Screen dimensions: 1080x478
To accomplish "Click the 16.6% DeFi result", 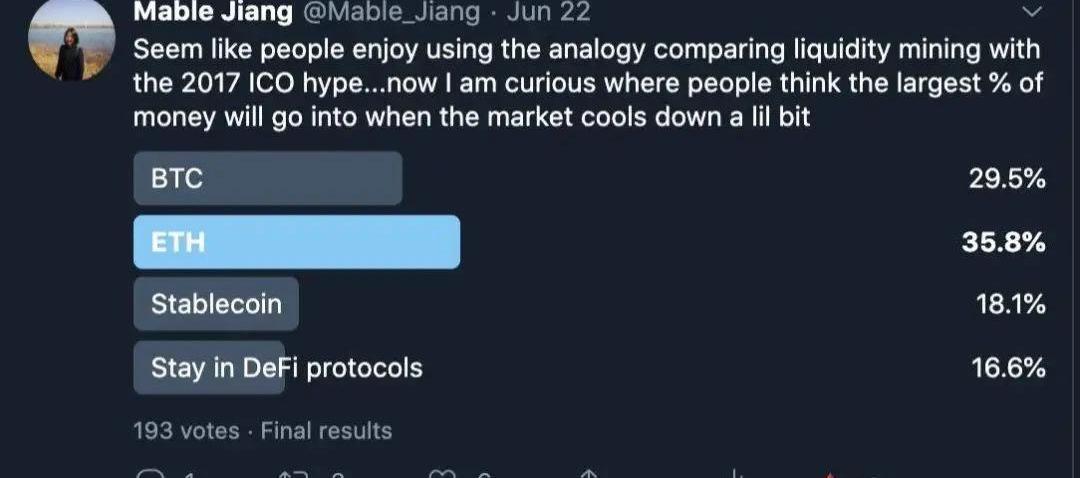I will pyautogui.click(x=1009, y=368).
